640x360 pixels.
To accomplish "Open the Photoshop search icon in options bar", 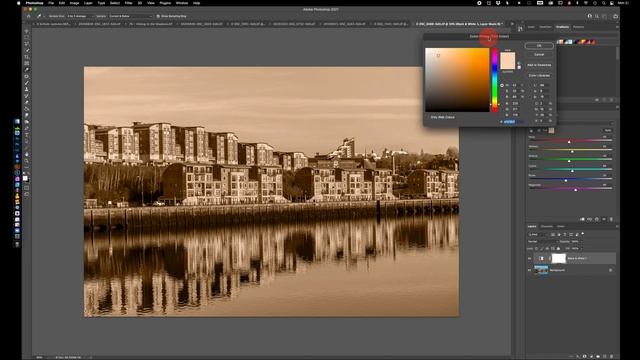I will pyautogui.click(x=597, y=16).
